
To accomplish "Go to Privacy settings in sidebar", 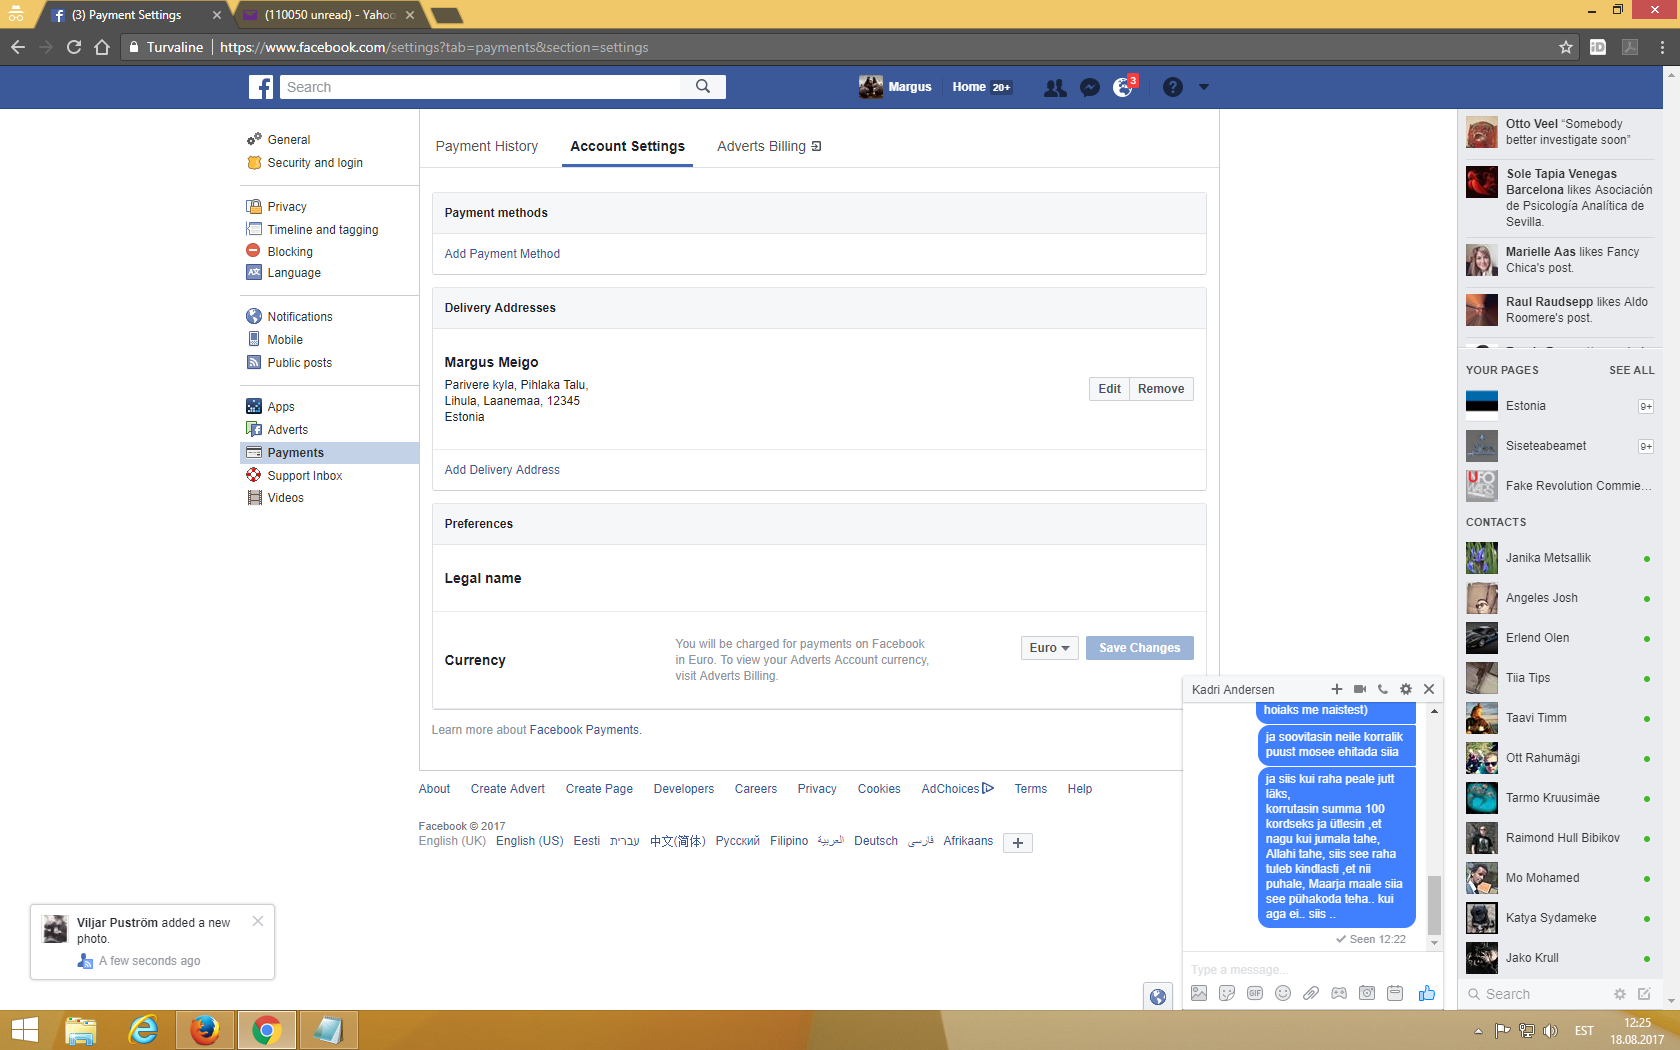I will pos(287,207).
